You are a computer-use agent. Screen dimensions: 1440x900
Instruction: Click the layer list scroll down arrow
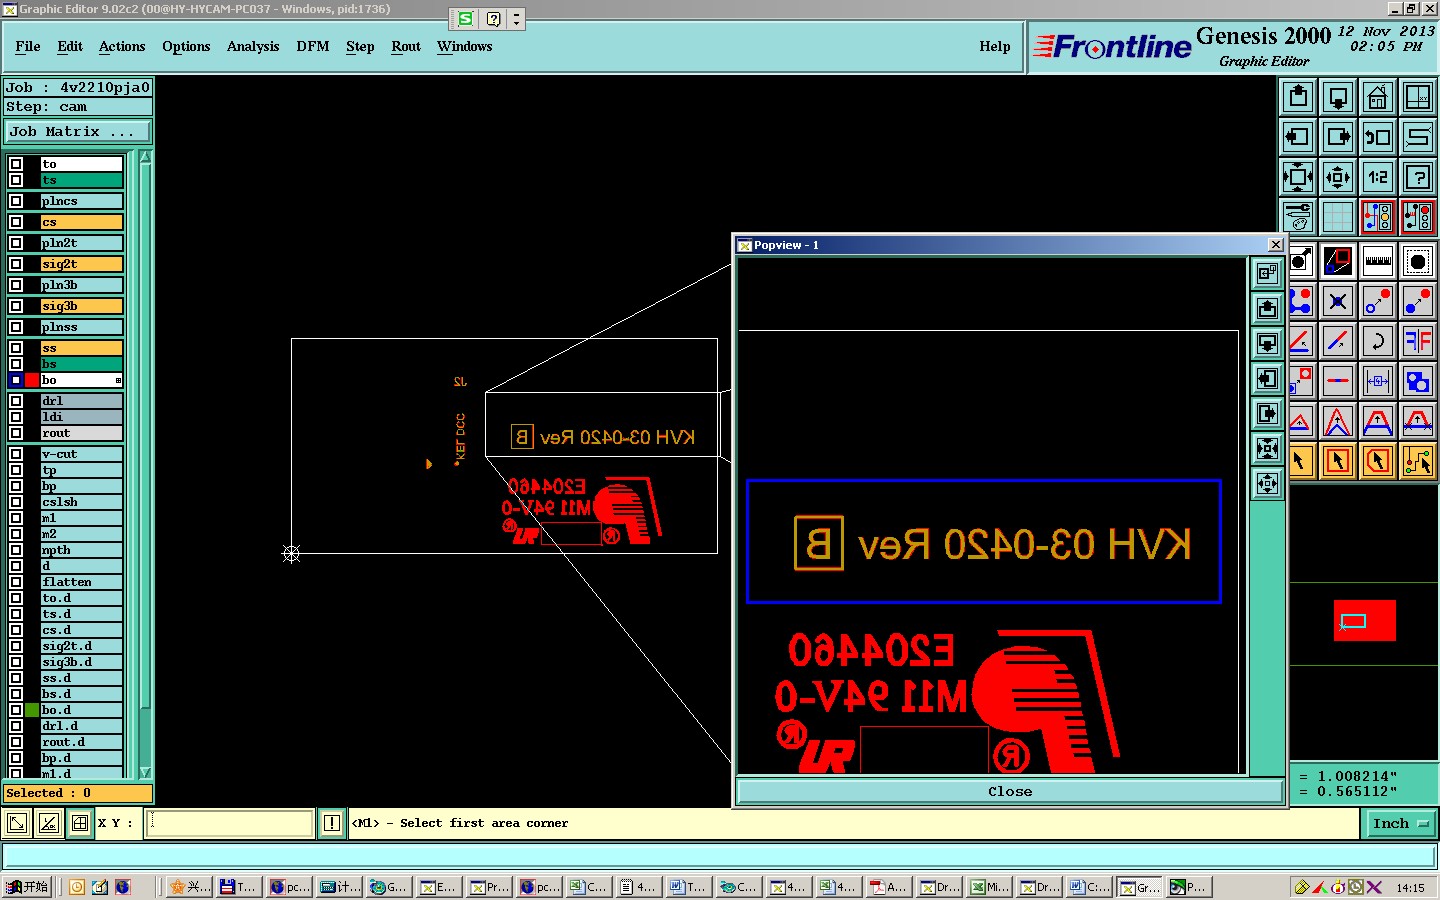[145, 772]
